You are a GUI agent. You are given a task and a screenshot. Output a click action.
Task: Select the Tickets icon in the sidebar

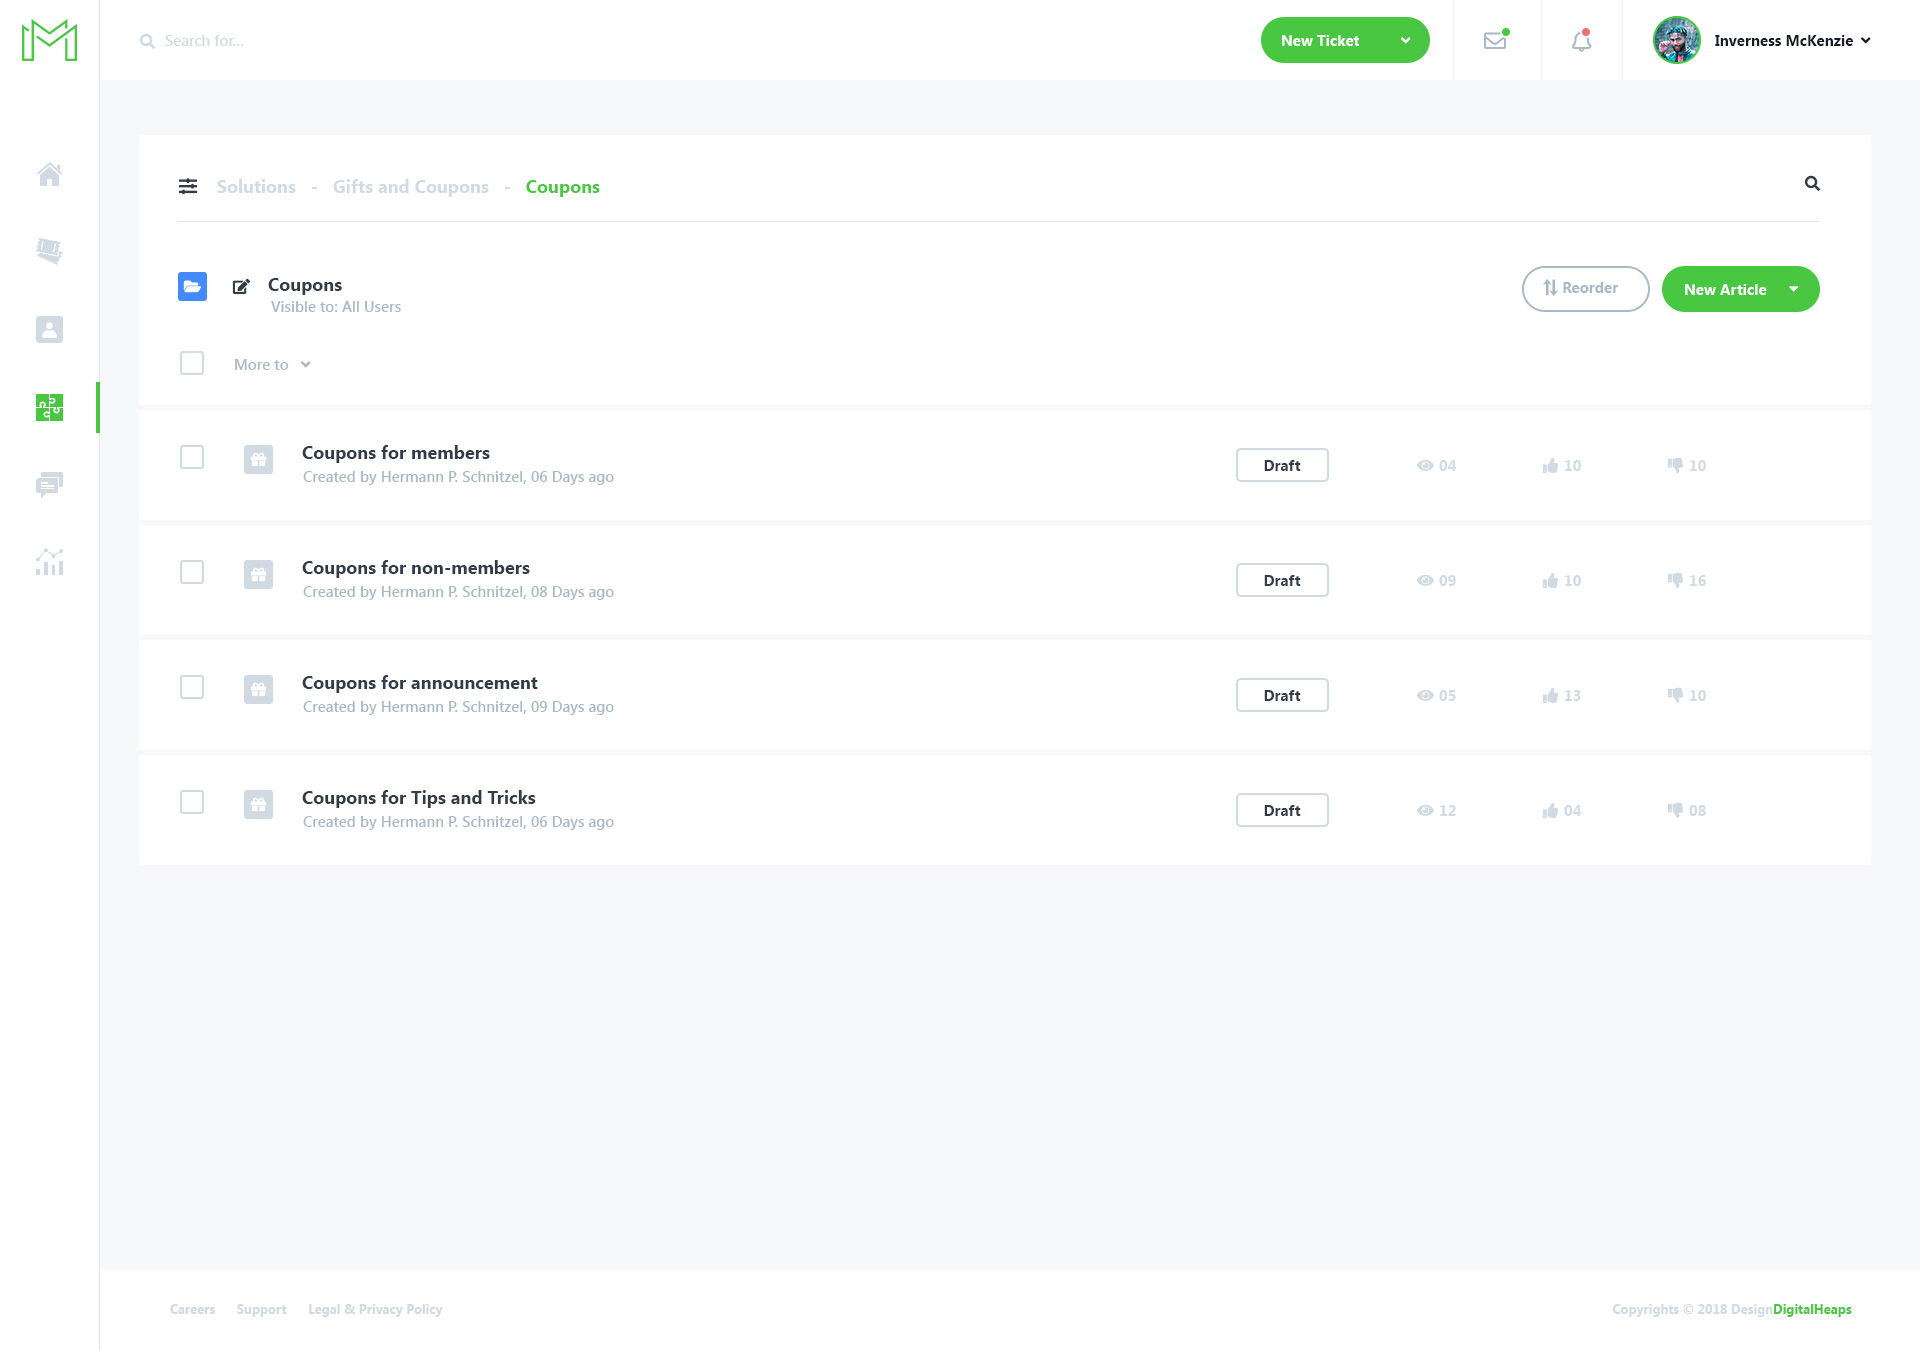tap(49, 251)
